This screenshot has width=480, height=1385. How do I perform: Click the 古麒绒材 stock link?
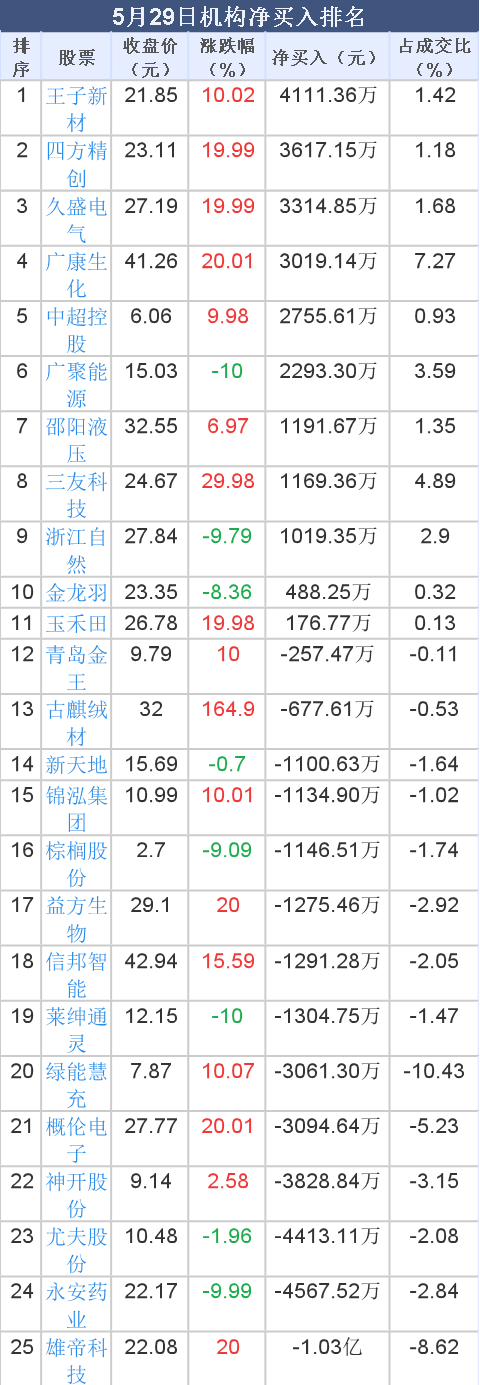77,723
